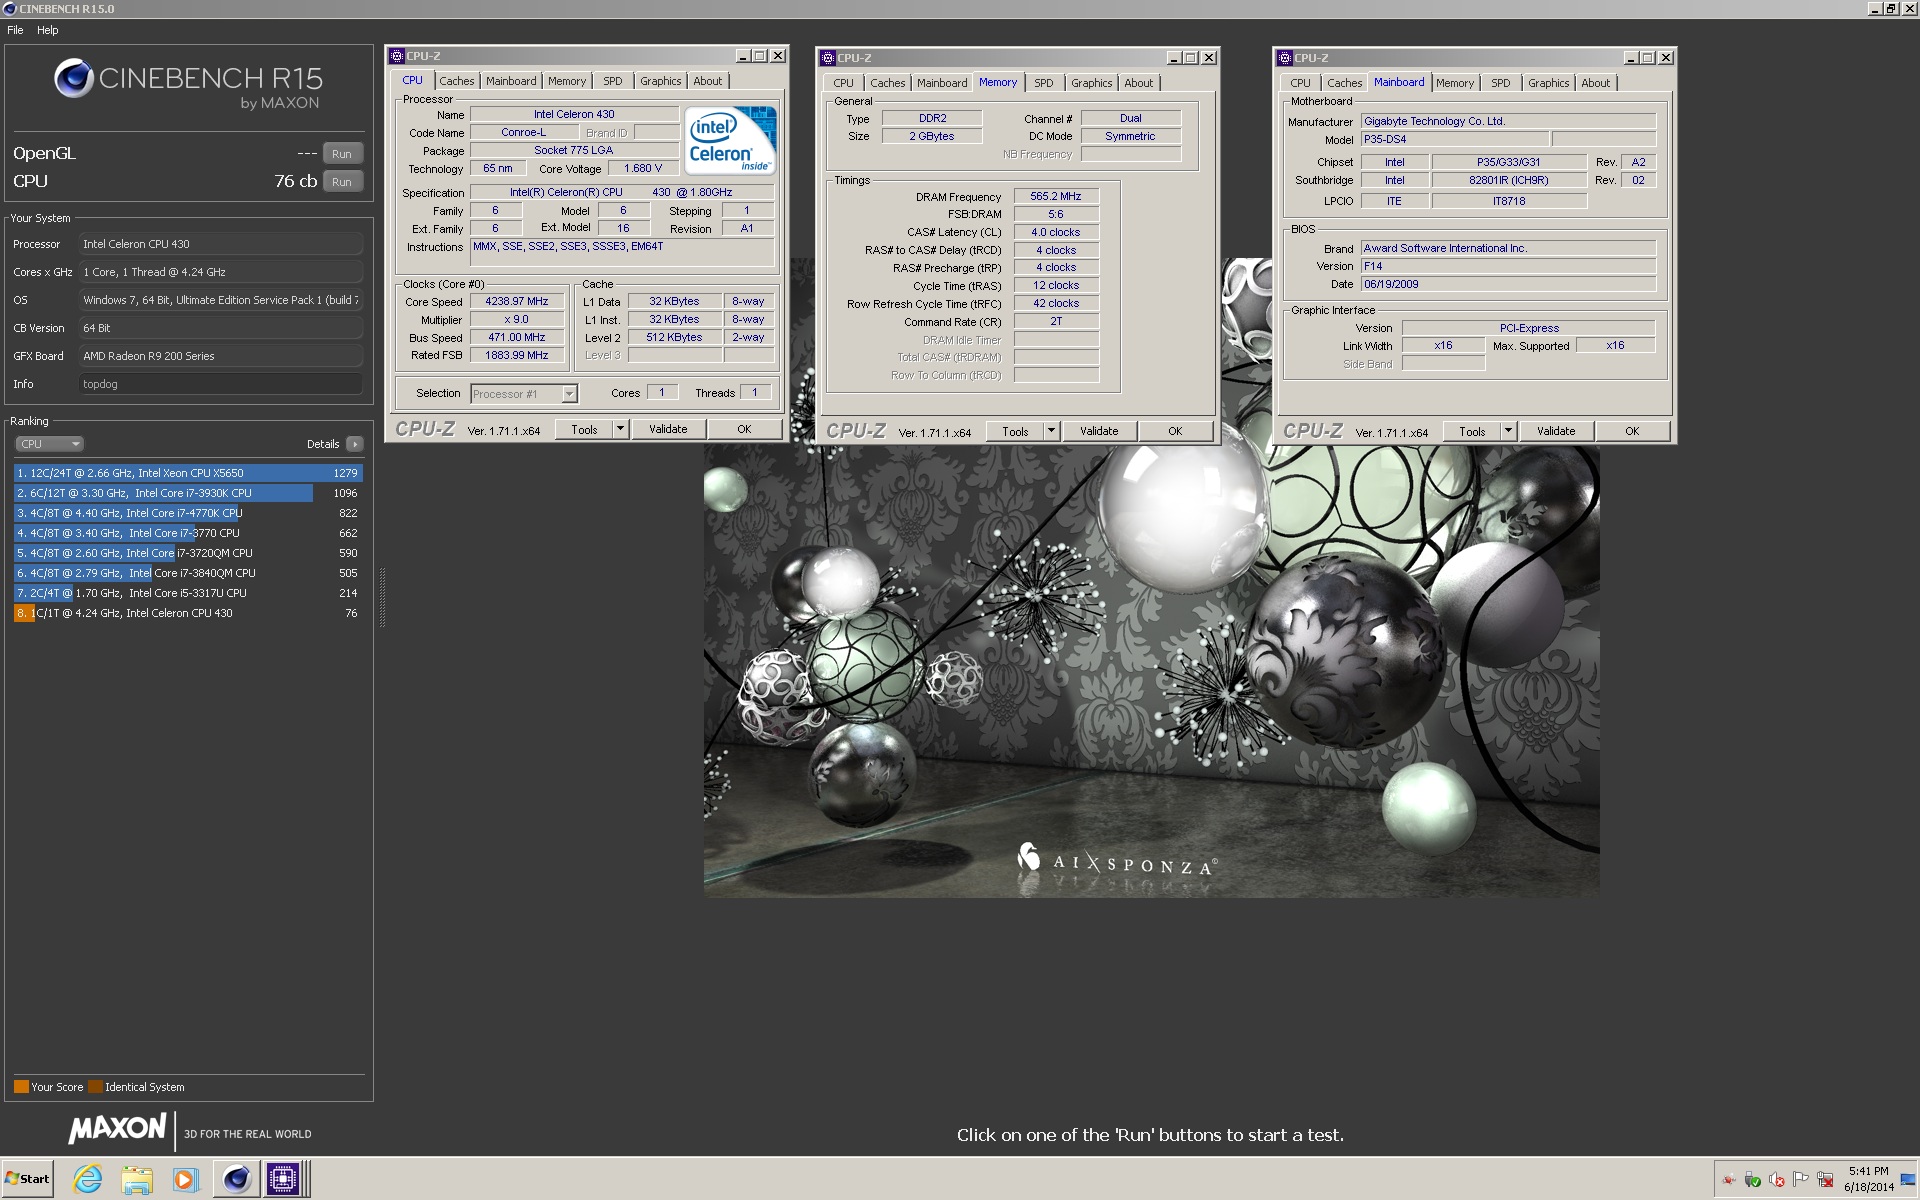
Task: Click Core Voltage value 1.680 V
Action: click(643, 168)
